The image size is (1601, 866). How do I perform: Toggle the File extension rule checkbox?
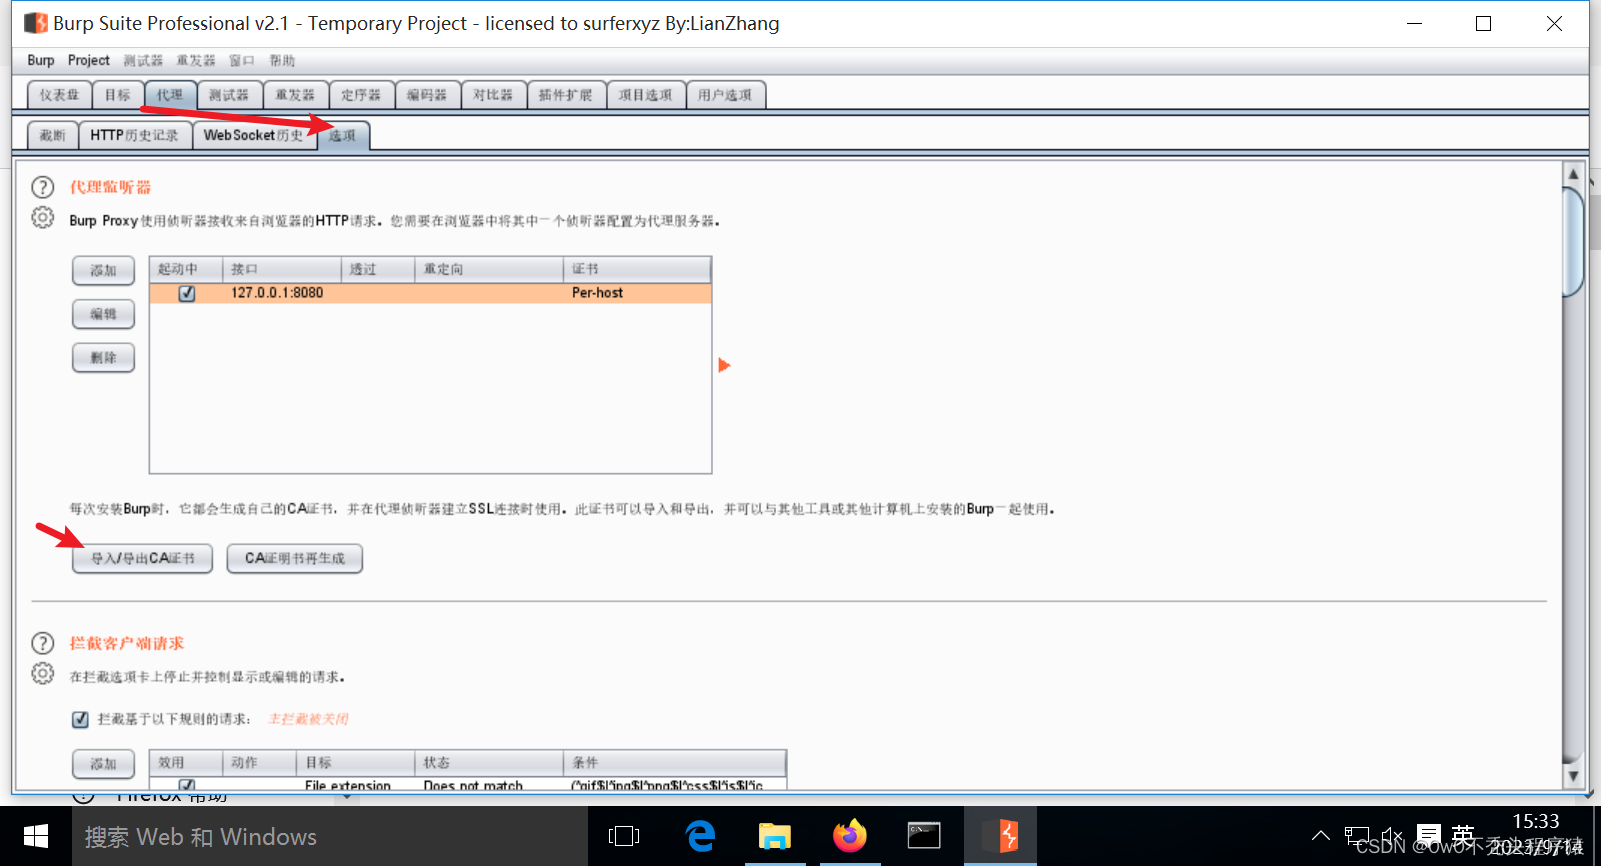coord(187,785)
